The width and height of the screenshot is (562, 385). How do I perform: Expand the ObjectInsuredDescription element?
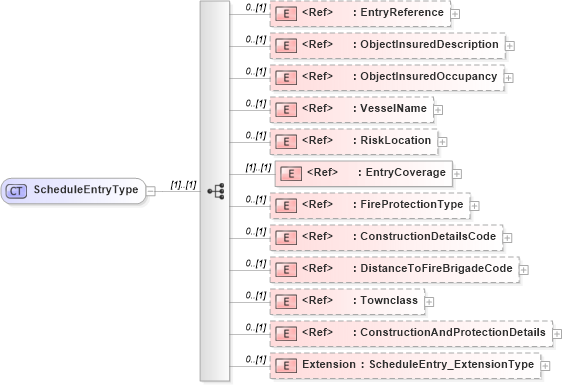click(x=510, y=46)
